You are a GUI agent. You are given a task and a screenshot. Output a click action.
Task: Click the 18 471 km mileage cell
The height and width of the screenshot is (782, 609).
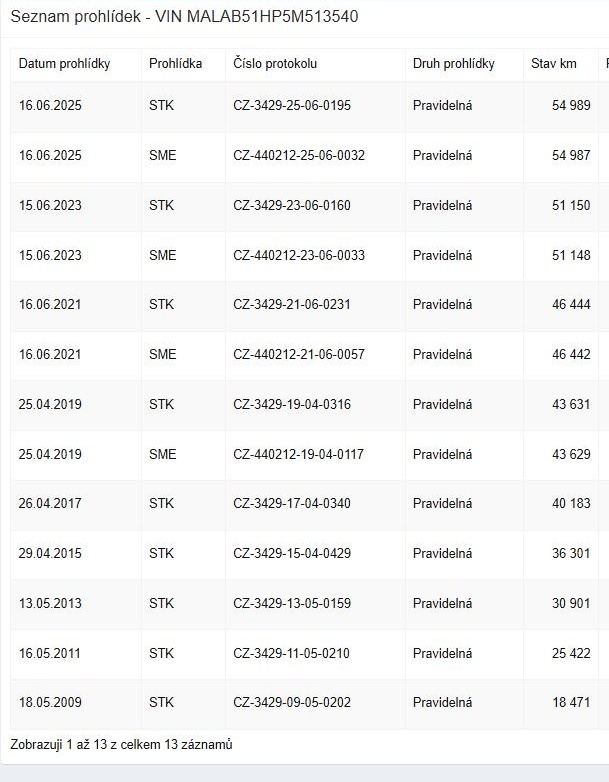[571, 703]
